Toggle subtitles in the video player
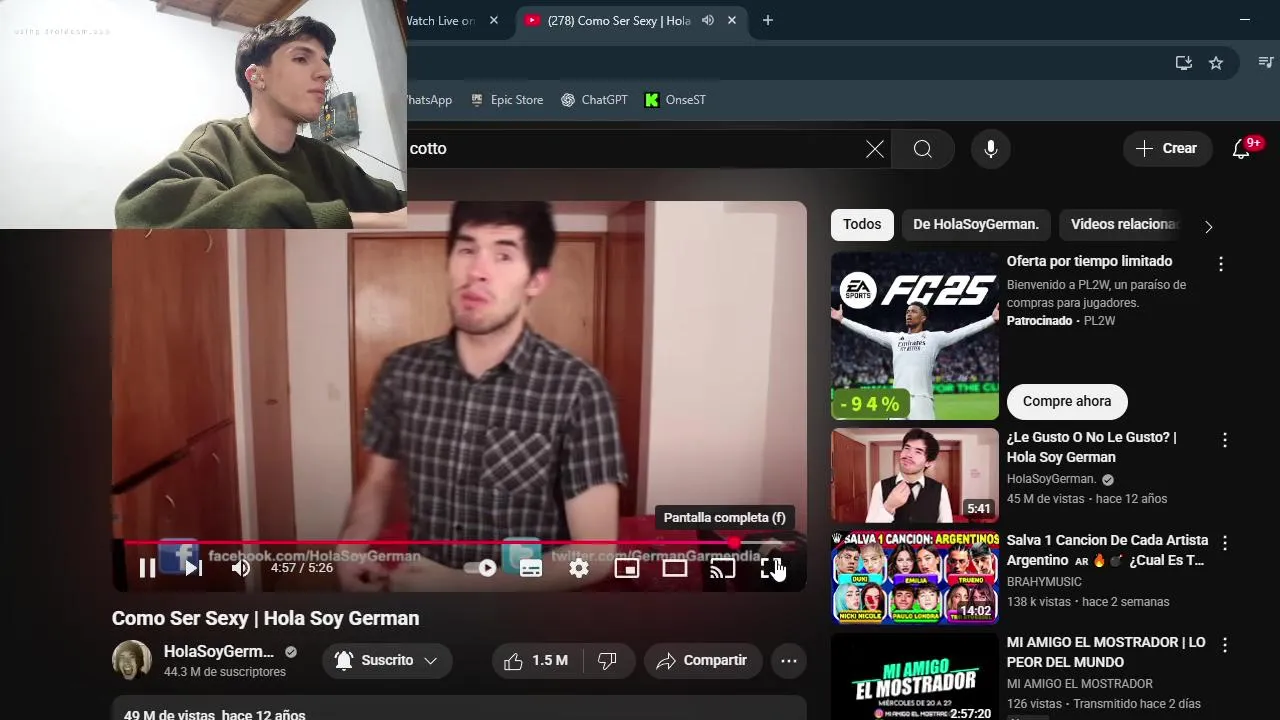 (x=531, y=568)
